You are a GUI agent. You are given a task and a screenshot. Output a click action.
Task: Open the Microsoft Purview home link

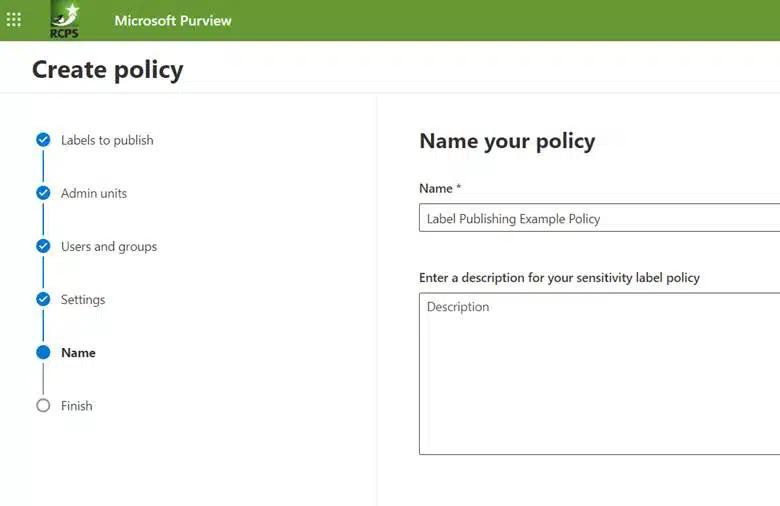[x=173, y=20]
